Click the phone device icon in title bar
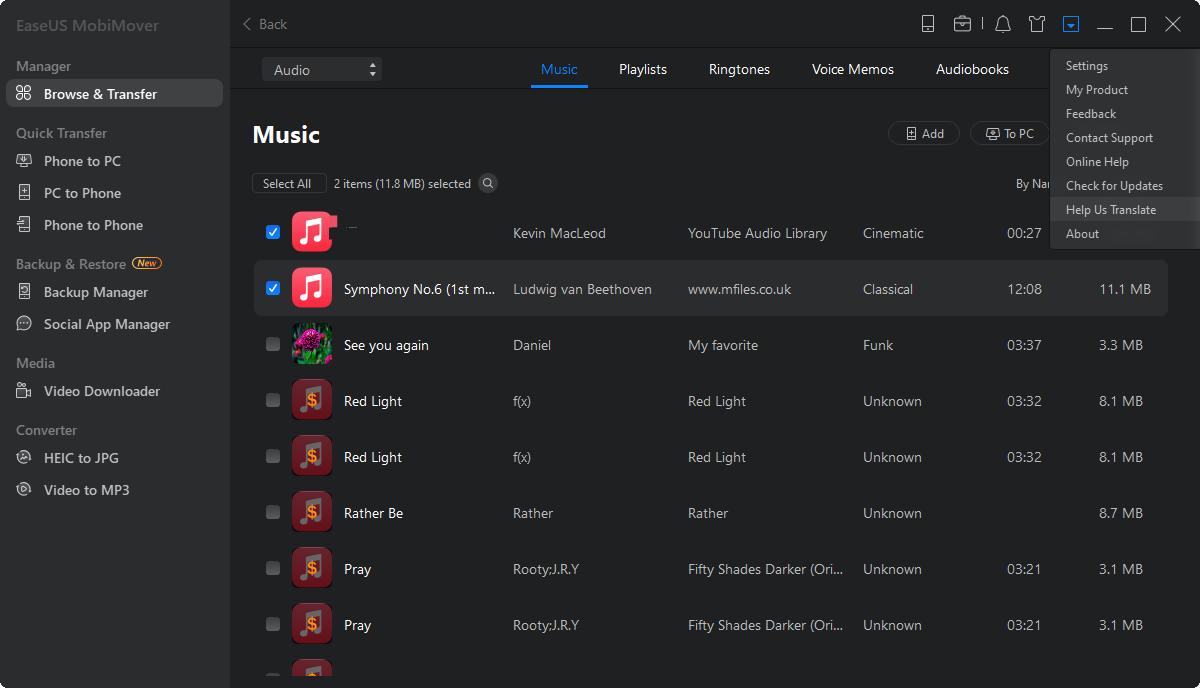 [928, 24]
